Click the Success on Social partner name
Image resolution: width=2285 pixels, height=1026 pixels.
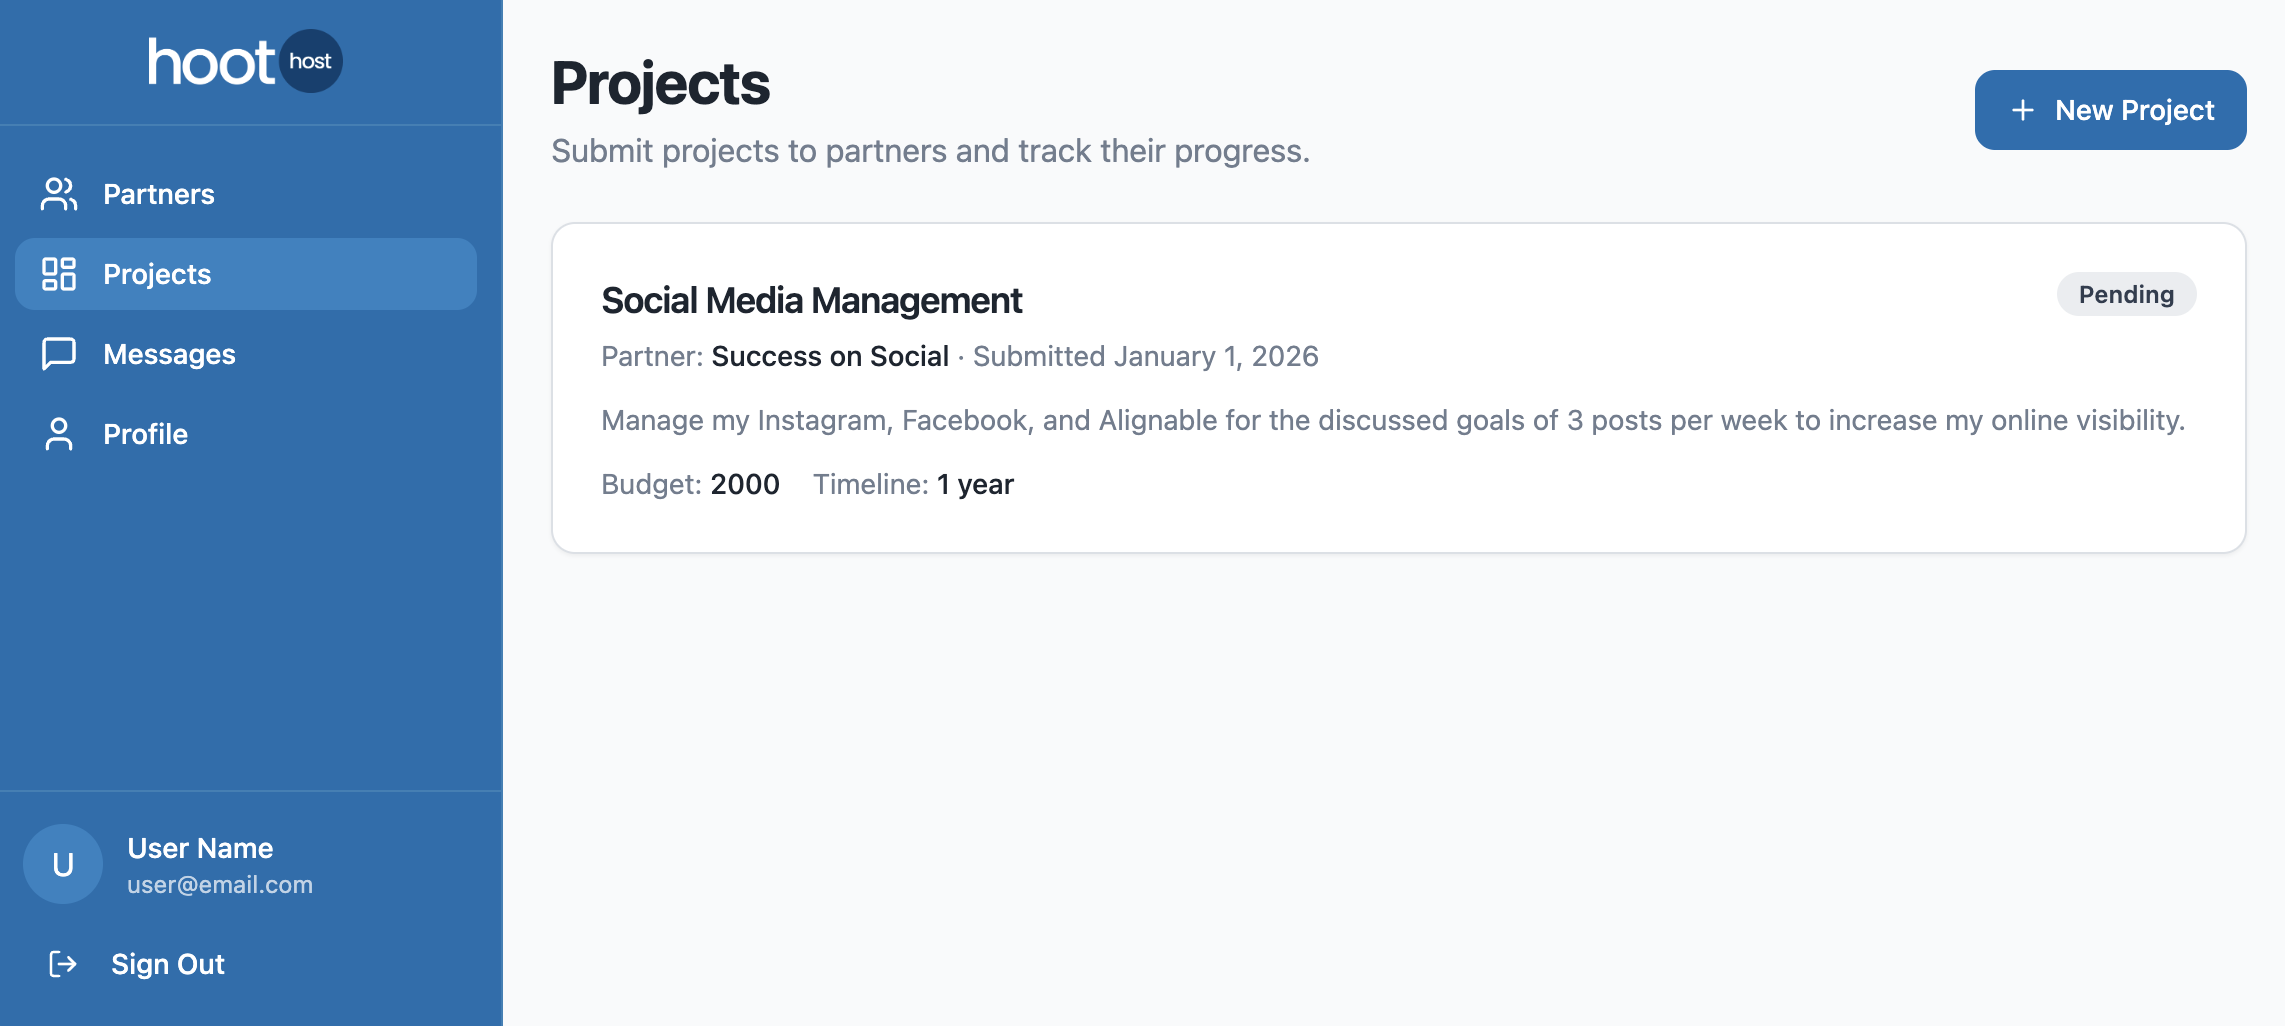[829, 356]
